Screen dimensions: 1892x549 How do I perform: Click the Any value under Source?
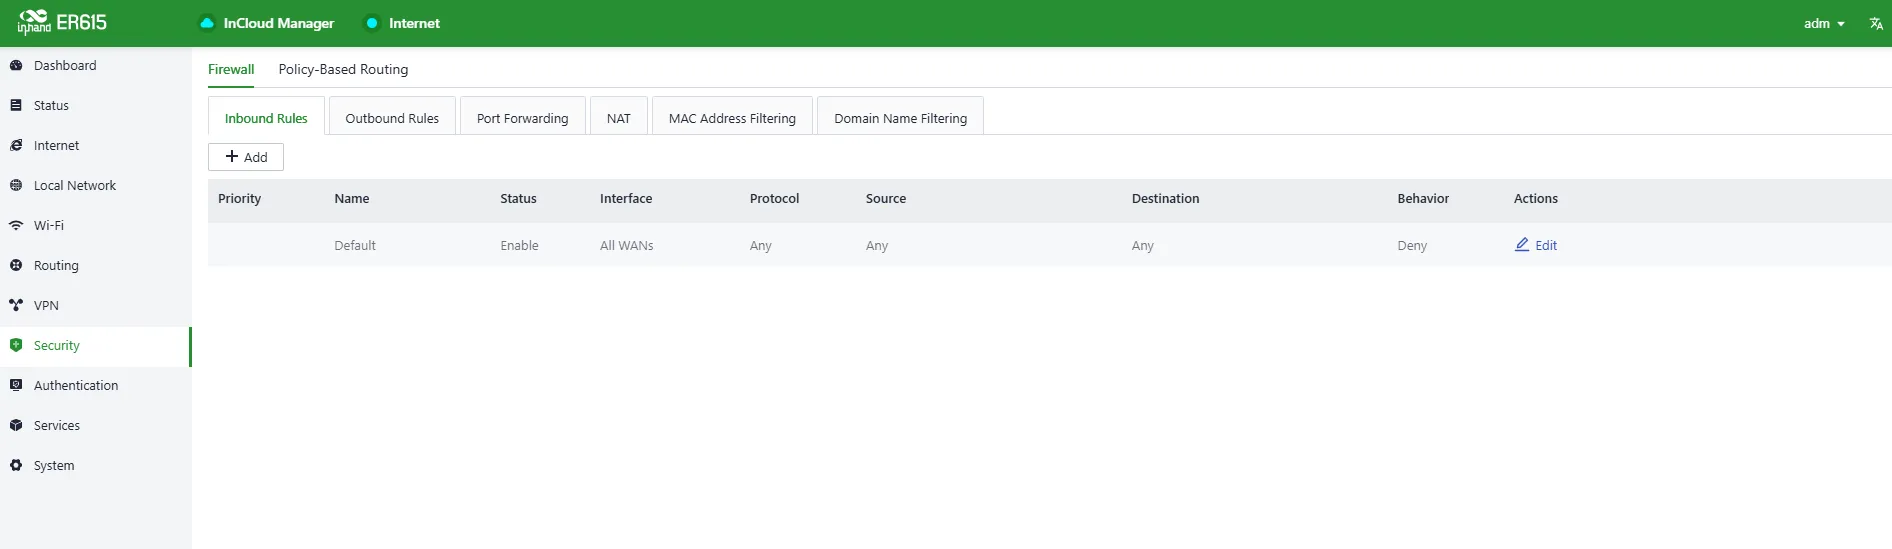(x=877, y=245)
